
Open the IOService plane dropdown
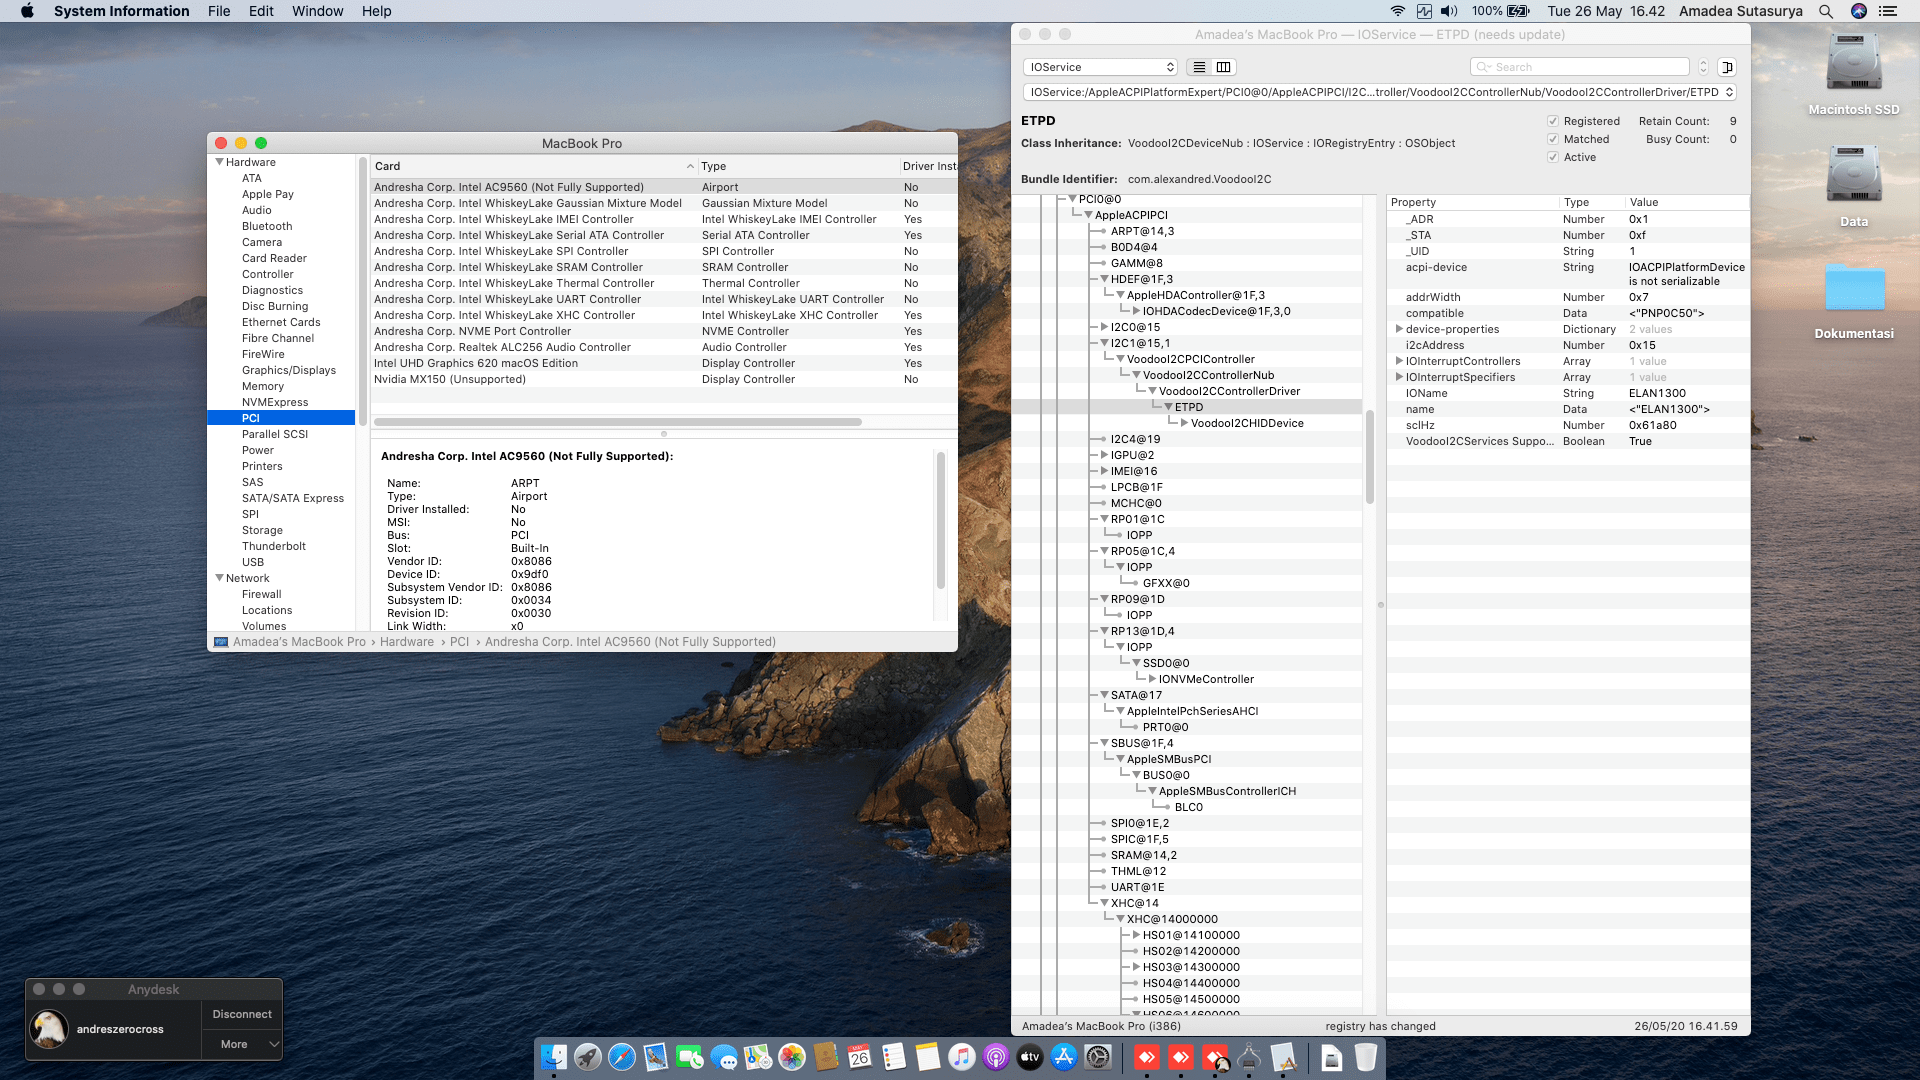1100,67
